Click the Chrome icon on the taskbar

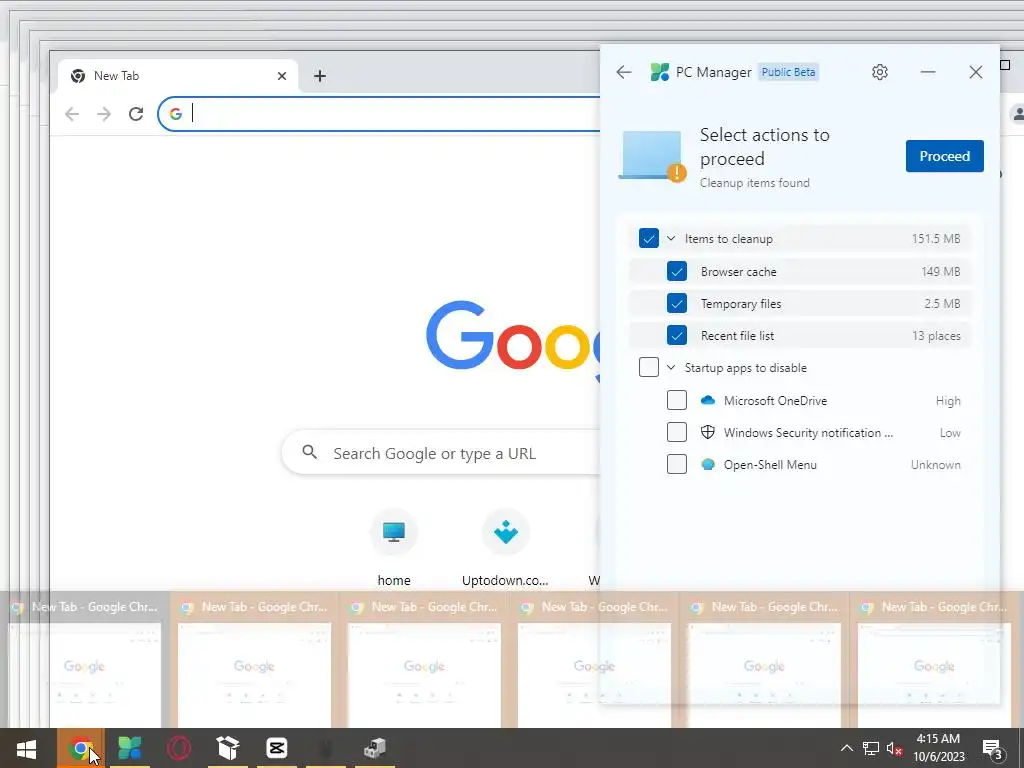coord(80,748)
